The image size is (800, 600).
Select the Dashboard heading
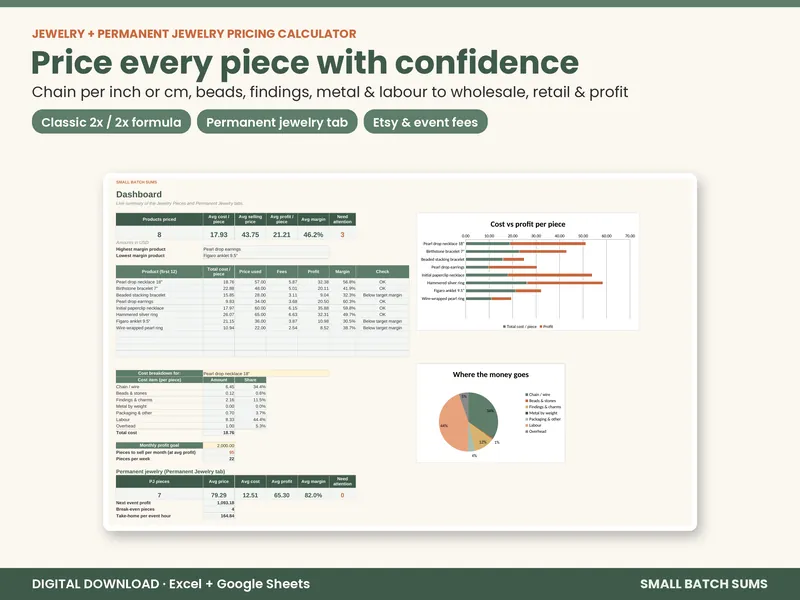(139, 194)
